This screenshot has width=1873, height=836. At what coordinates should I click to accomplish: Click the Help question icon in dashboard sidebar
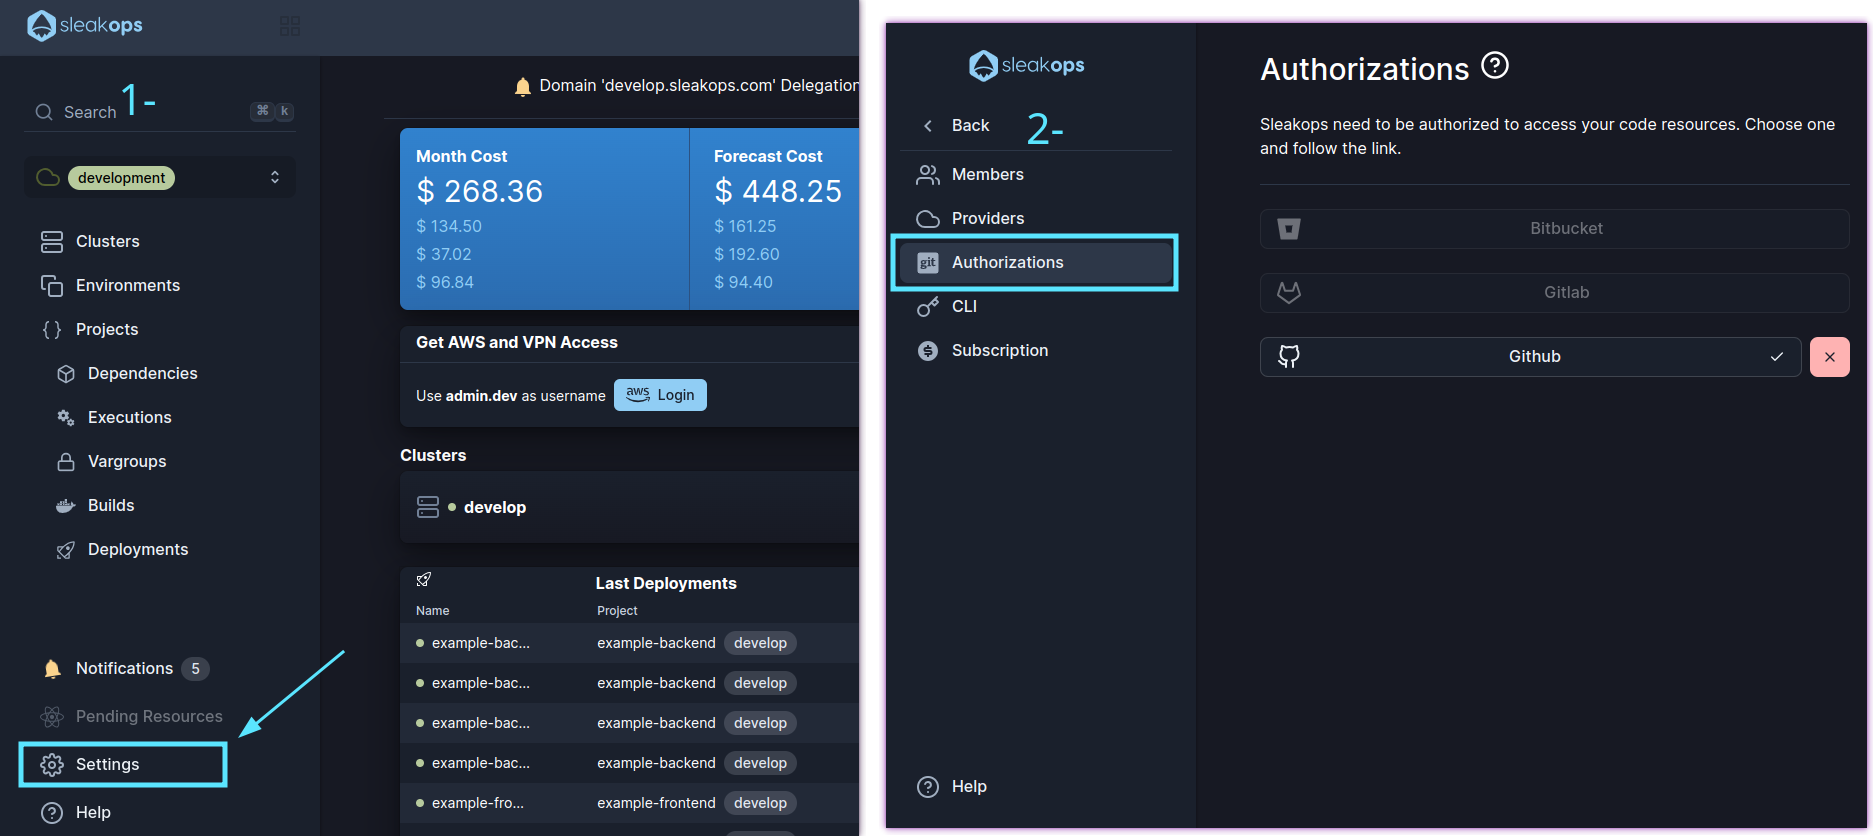52,812
